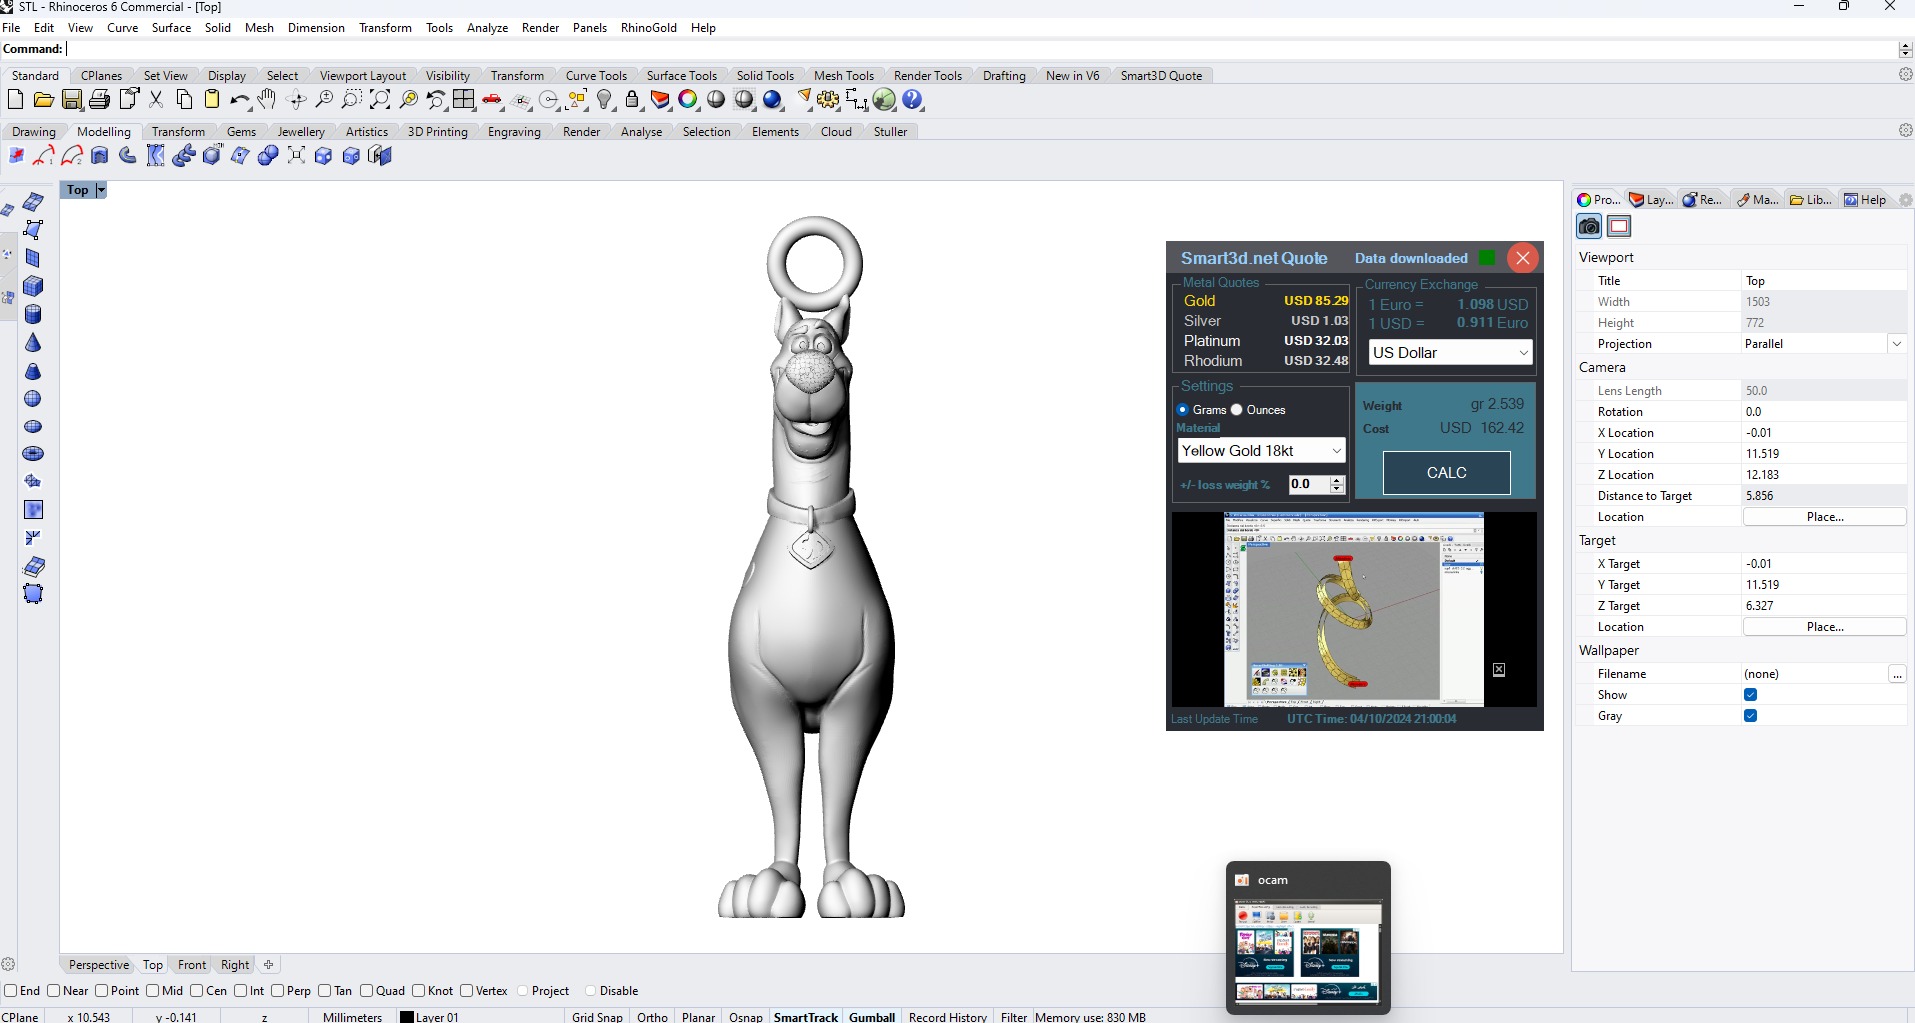The image size is (1915, 1023).
Task: Switch to the Mesh Tools tab
Action: [844, 76]
